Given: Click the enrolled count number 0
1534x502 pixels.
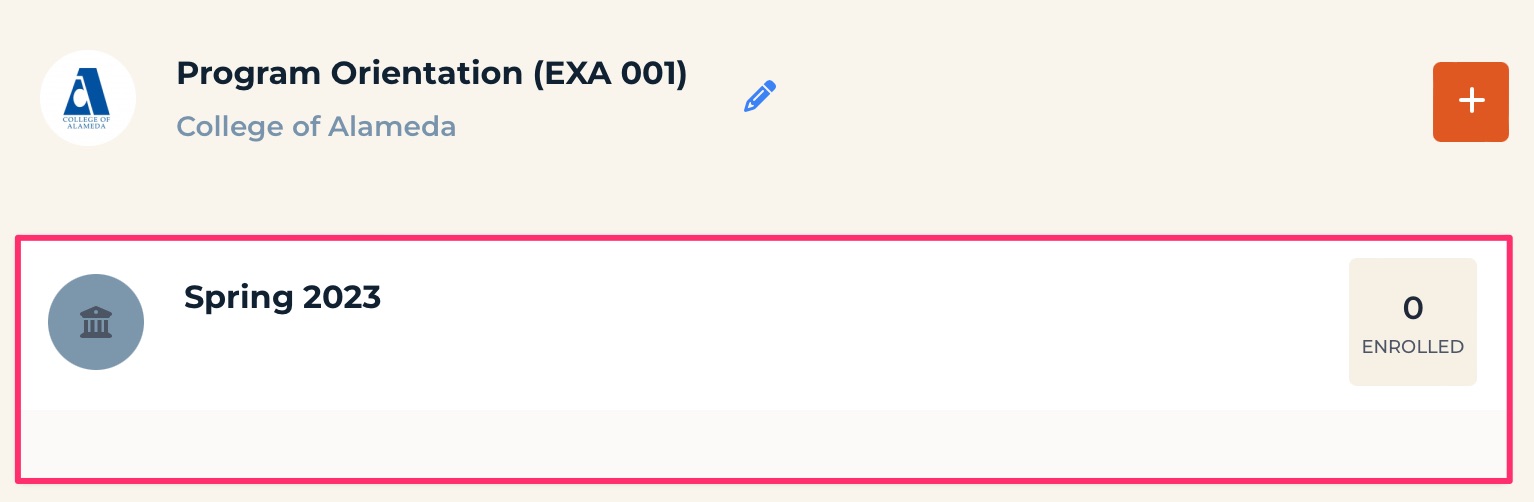Looking at the screenshot, I should pos(1413,308).
